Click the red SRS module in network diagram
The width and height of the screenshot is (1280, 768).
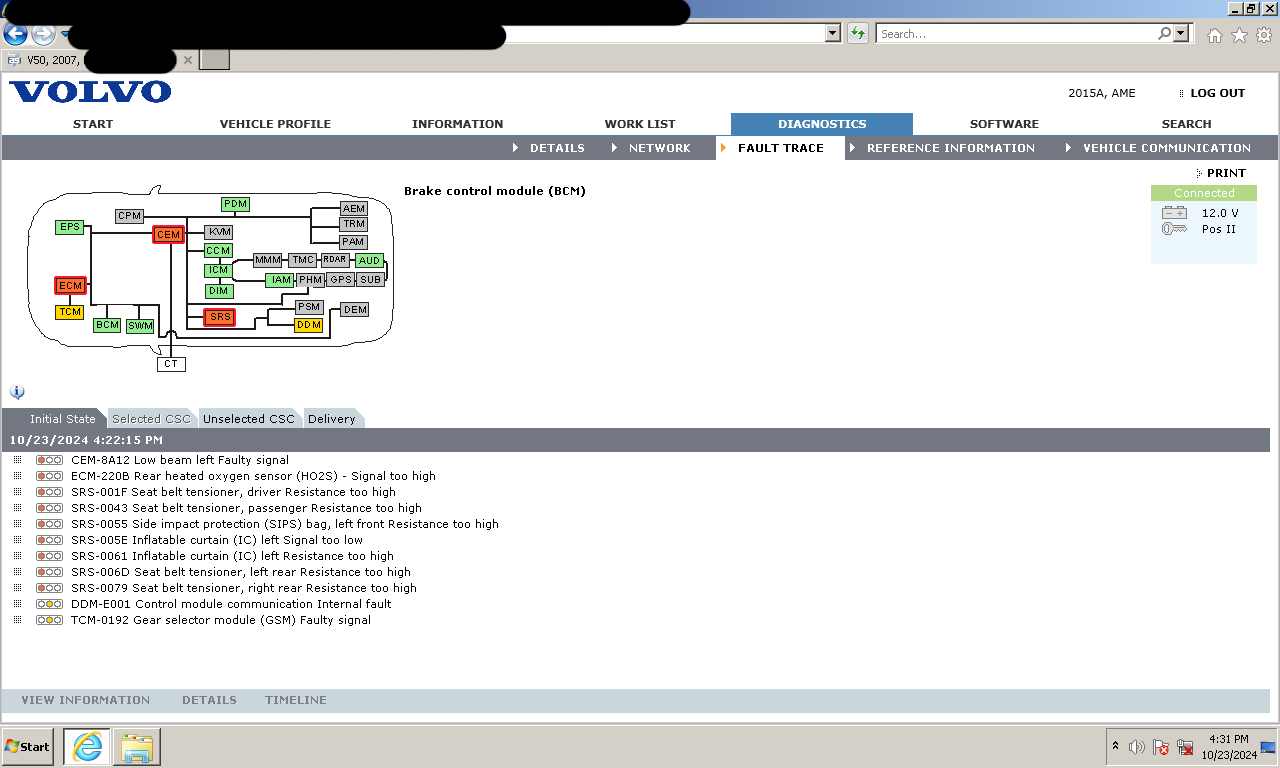click(x=219, y=317)
